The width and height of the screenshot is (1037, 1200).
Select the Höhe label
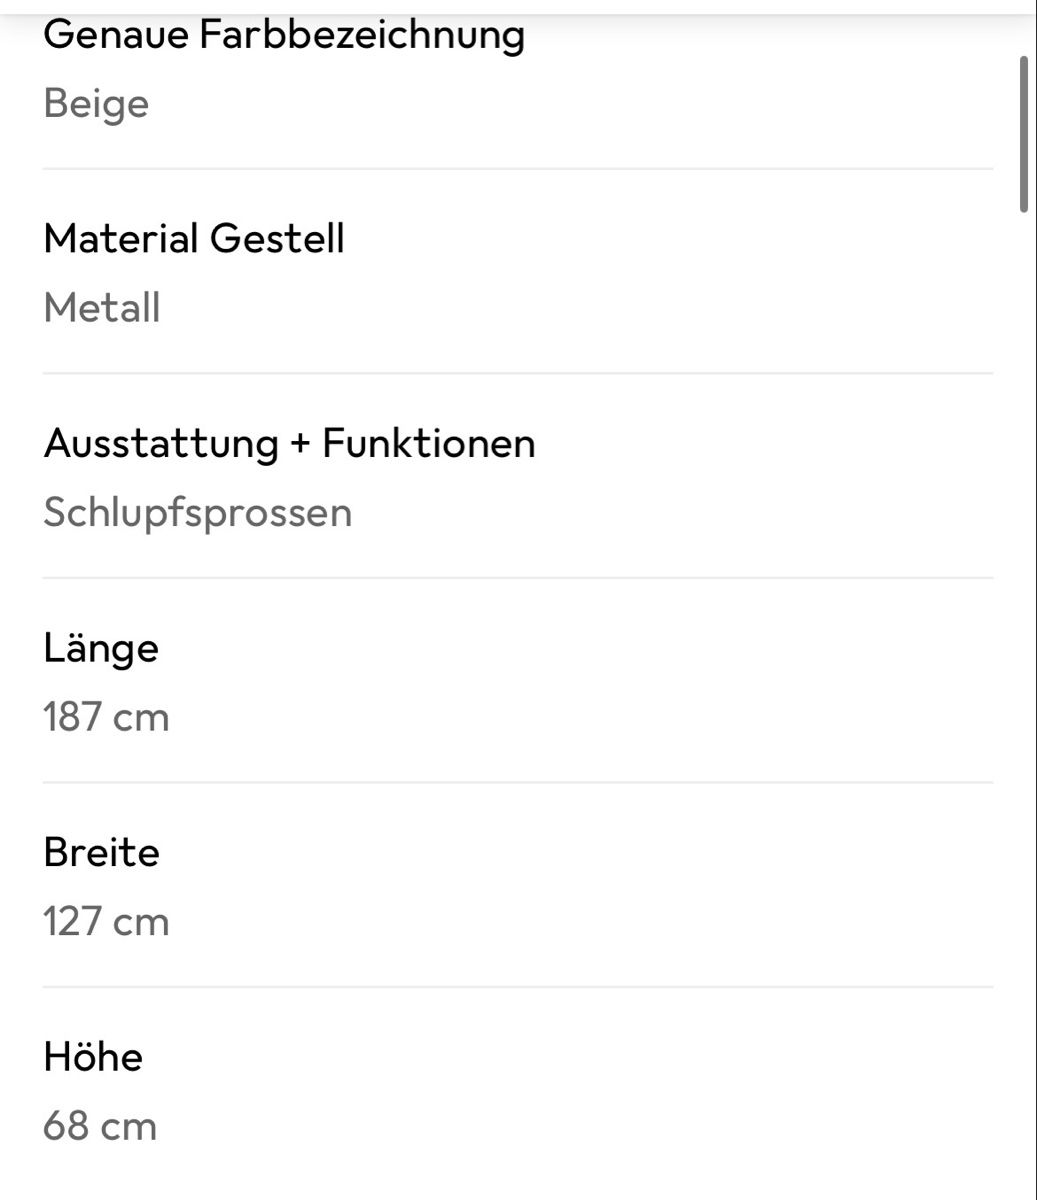[x=93, y=1057]
